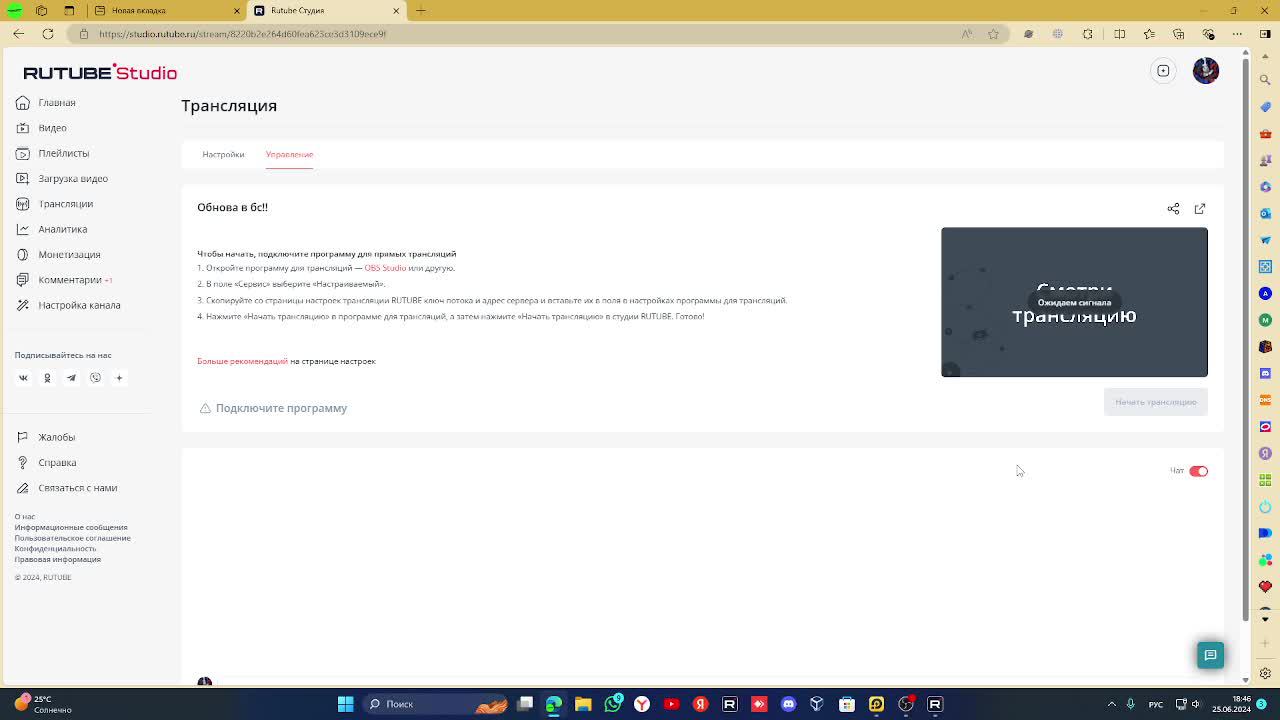The width and height of the screenshot is (1280, 720).
Task: Open the О нас footer link
Action: coord(25,517)
